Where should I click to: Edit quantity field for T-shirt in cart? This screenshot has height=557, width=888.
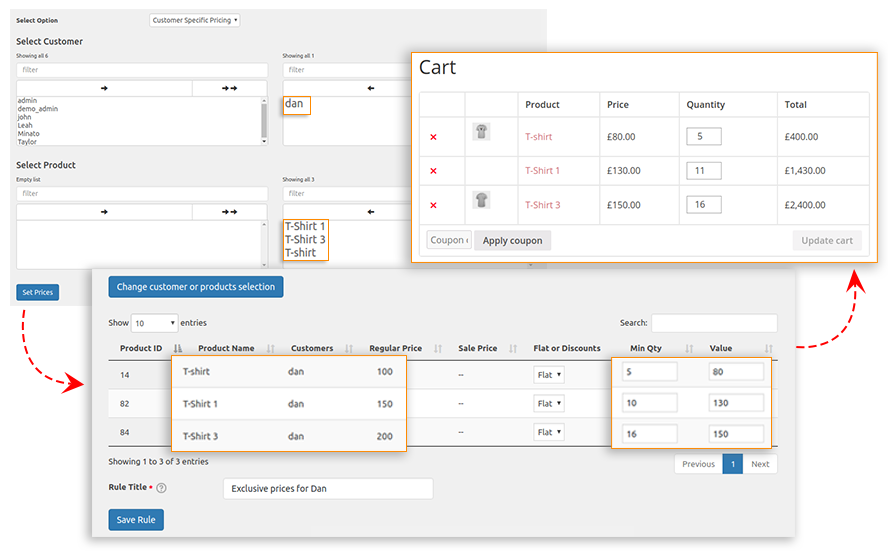pyautogui.click(x=704, y=137)
